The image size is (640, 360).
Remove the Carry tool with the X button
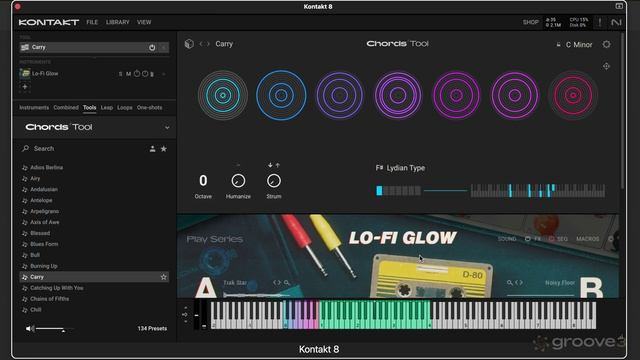[164, 47]
